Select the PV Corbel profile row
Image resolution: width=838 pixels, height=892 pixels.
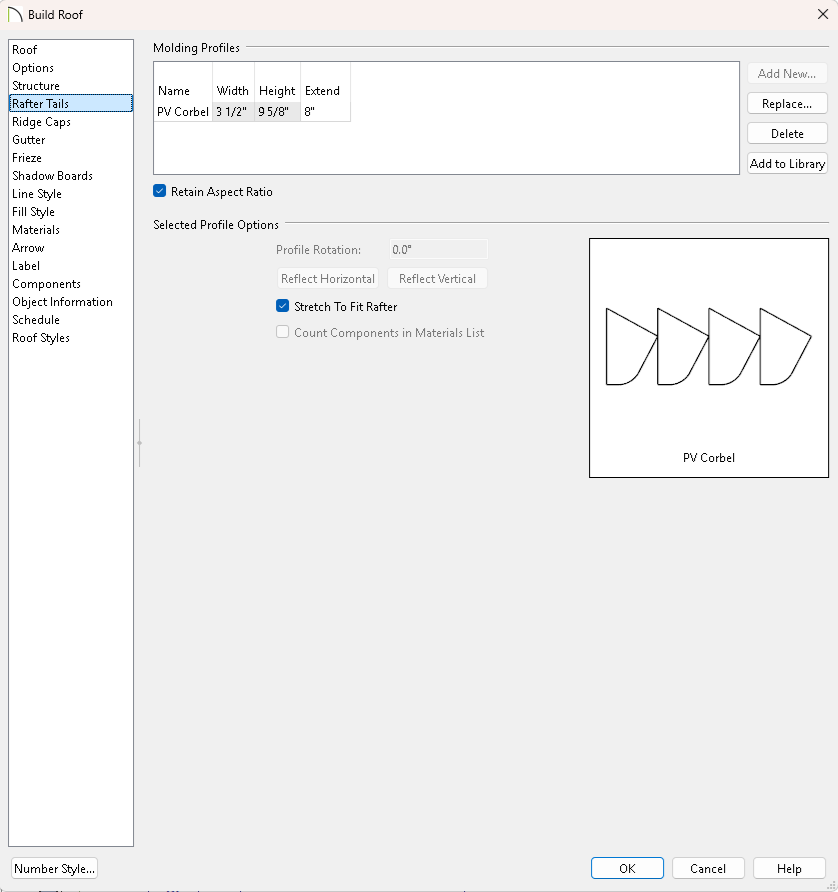pyautogui.click(x=183, y=112)
